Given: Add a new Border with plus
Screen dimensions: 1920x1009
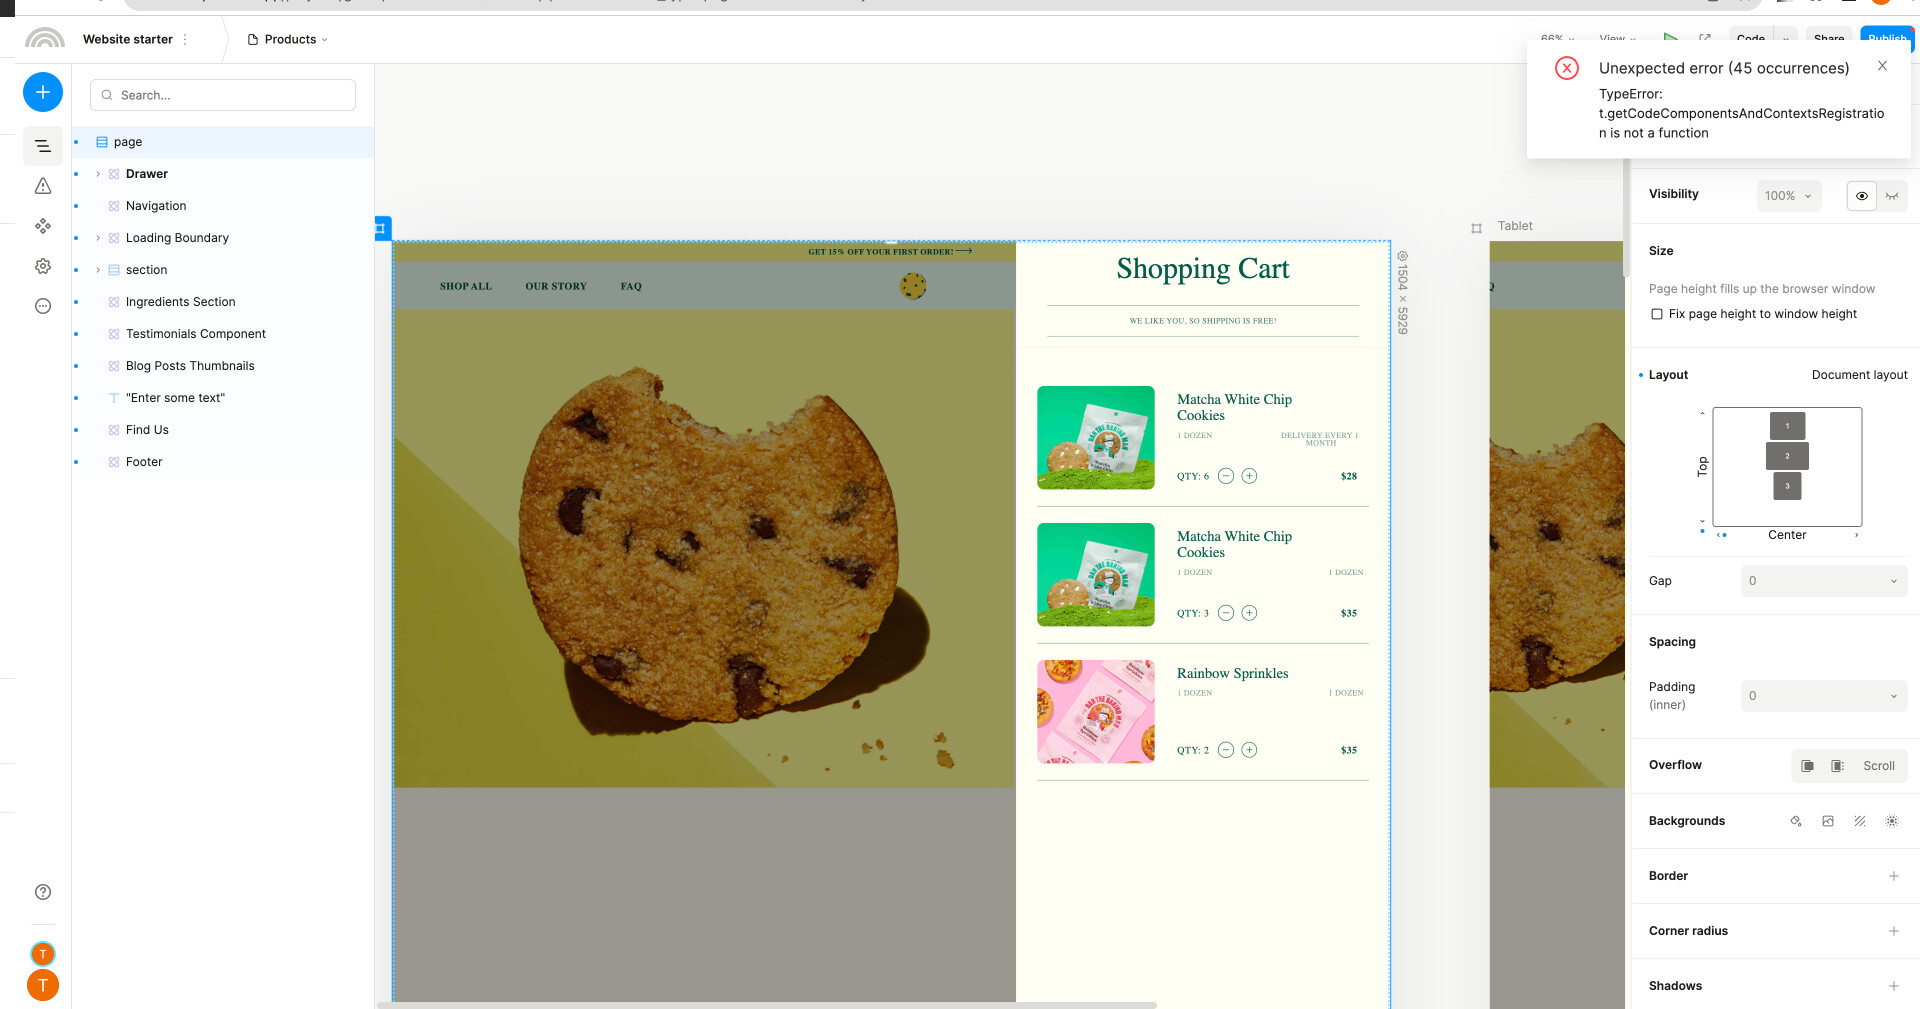Looking at the screenshot, I should (1893, 876).
